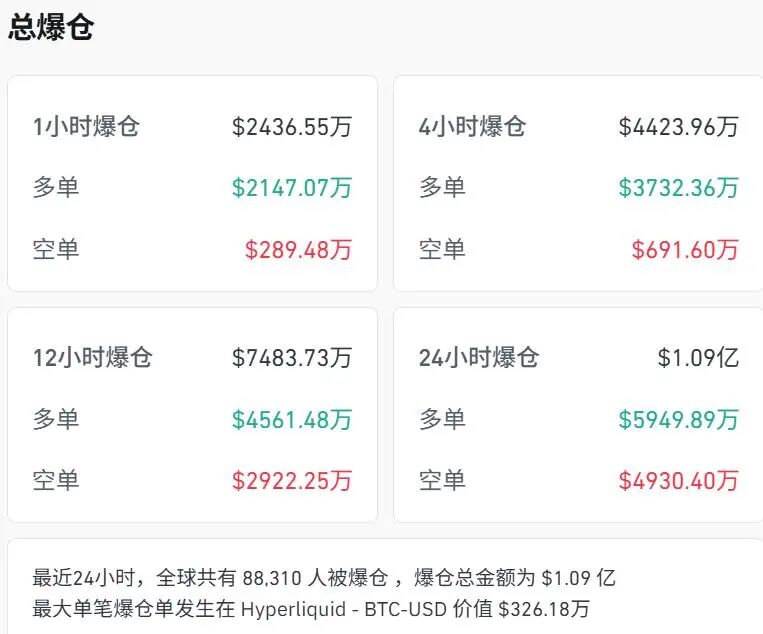Select the 24小时爆仓 card label
Image resolution: width=763 pixels, height=634 pixels.
pos(479,358)
